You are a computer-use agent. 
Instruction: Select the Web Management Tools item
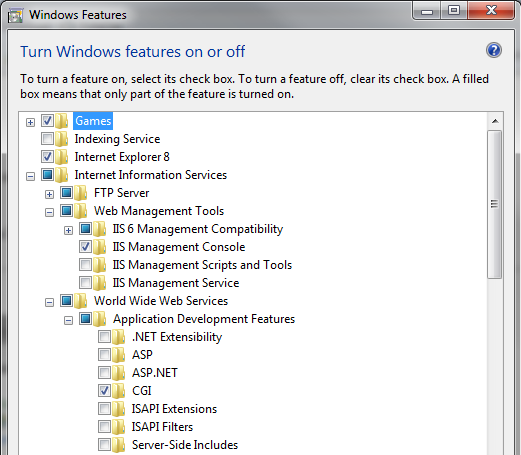[159, 211]
